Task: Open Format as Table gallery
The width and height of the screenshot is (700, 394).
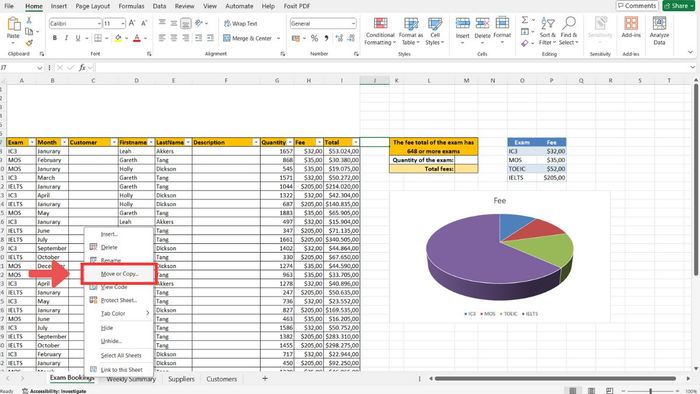Action: tap(411, 31)
